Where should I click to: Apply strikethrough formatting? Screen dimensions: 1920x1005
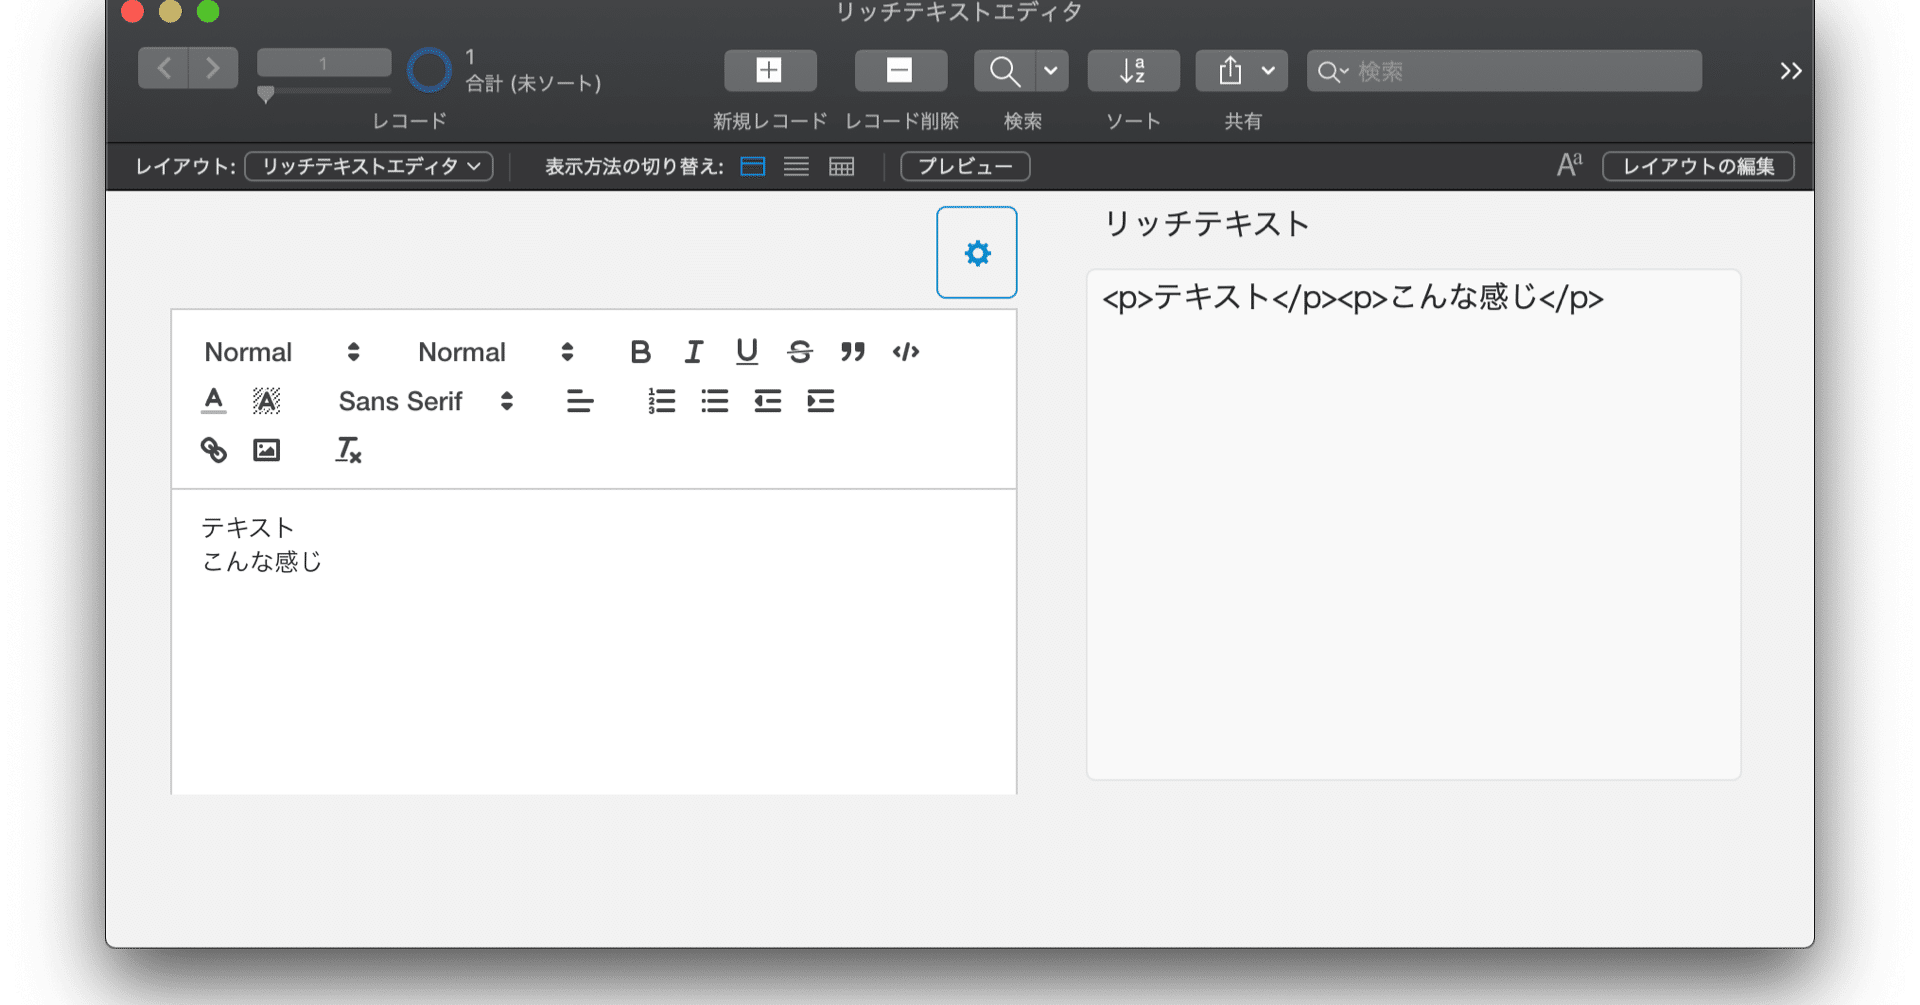(x=800, y=352)
